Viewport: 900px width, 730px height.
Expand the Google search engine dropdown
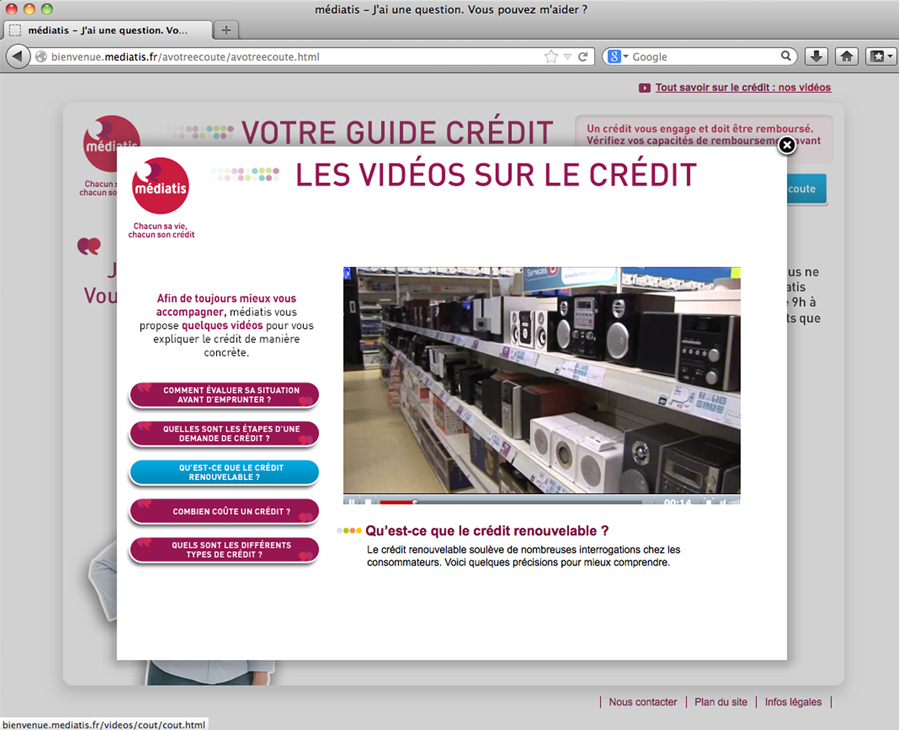tap(617, 57)
